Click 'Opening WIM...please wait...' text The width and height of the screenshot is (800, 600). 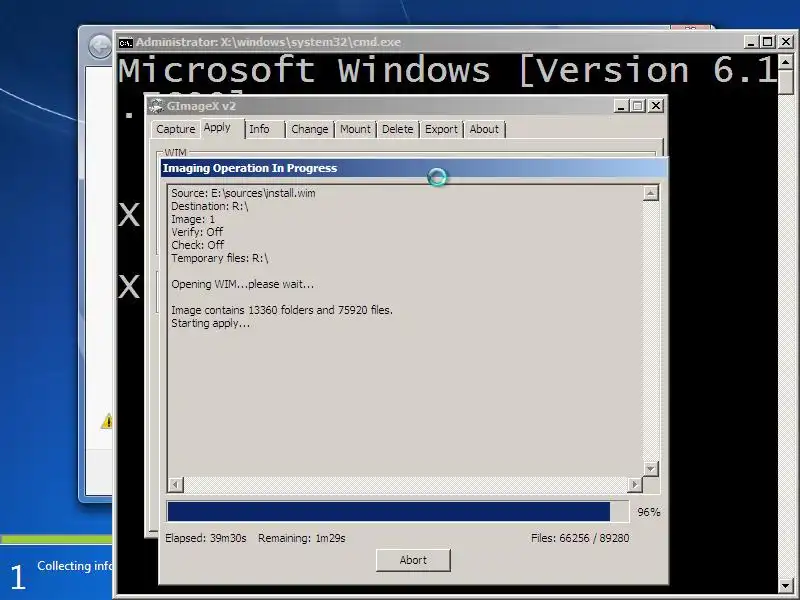click(x=242, y=284)
